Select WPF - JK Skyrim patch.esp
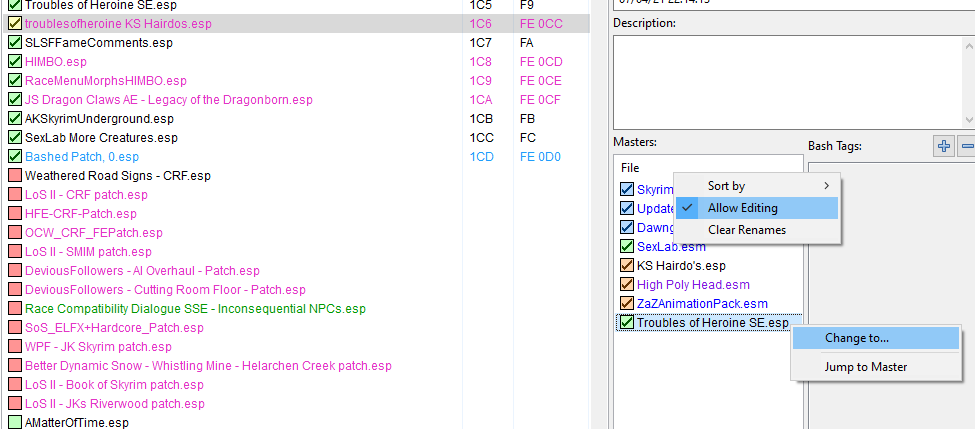Screen dimensions: 975x429 tap(98, 347)
